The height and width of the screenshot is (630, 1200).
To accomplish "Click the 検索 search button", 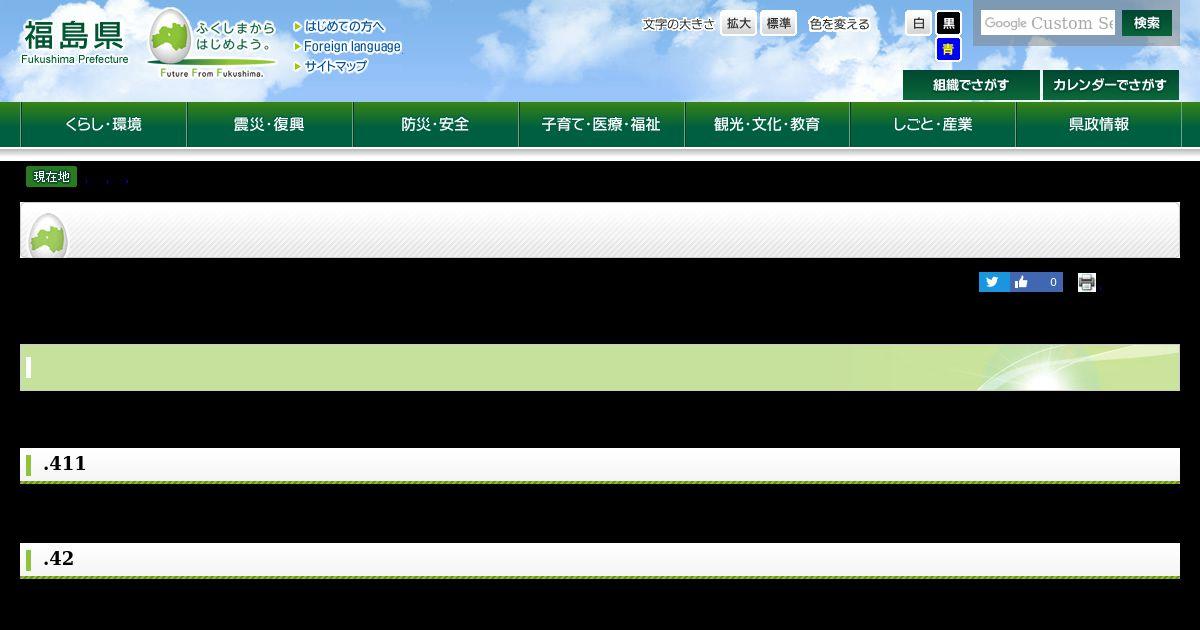I will [1147, 23].
